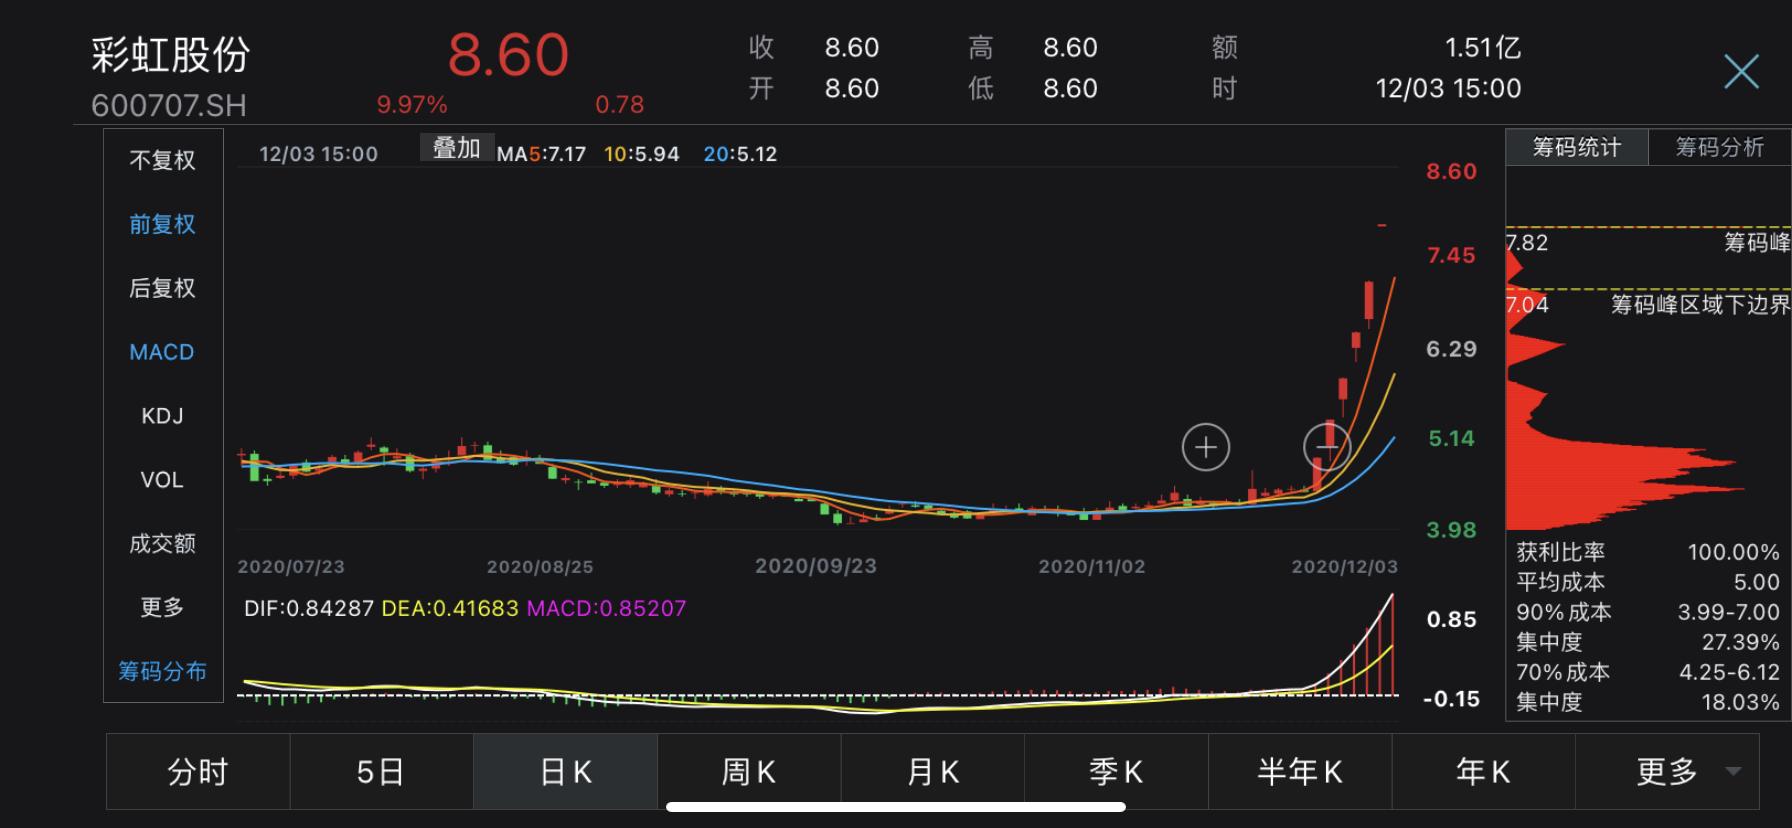Image resolution: width=1792 pixels, height=828 pixels.
Task: Select the 年K tab
Action: (1483, 771)
